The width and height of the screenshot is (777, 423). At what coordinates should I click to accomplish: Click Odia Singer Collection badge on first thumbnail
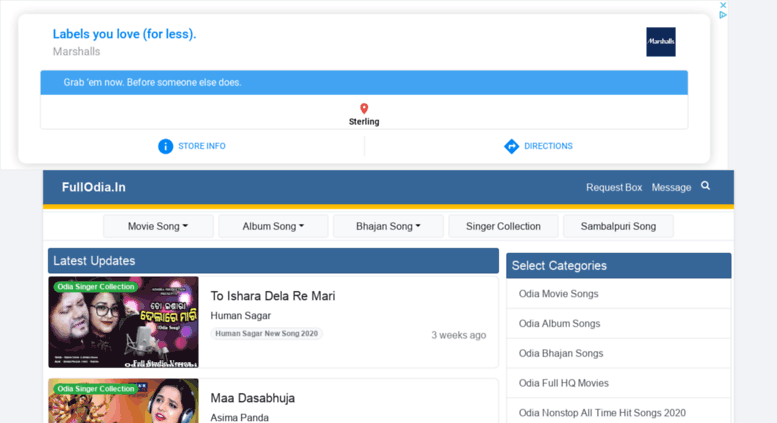tap(96, 287)
